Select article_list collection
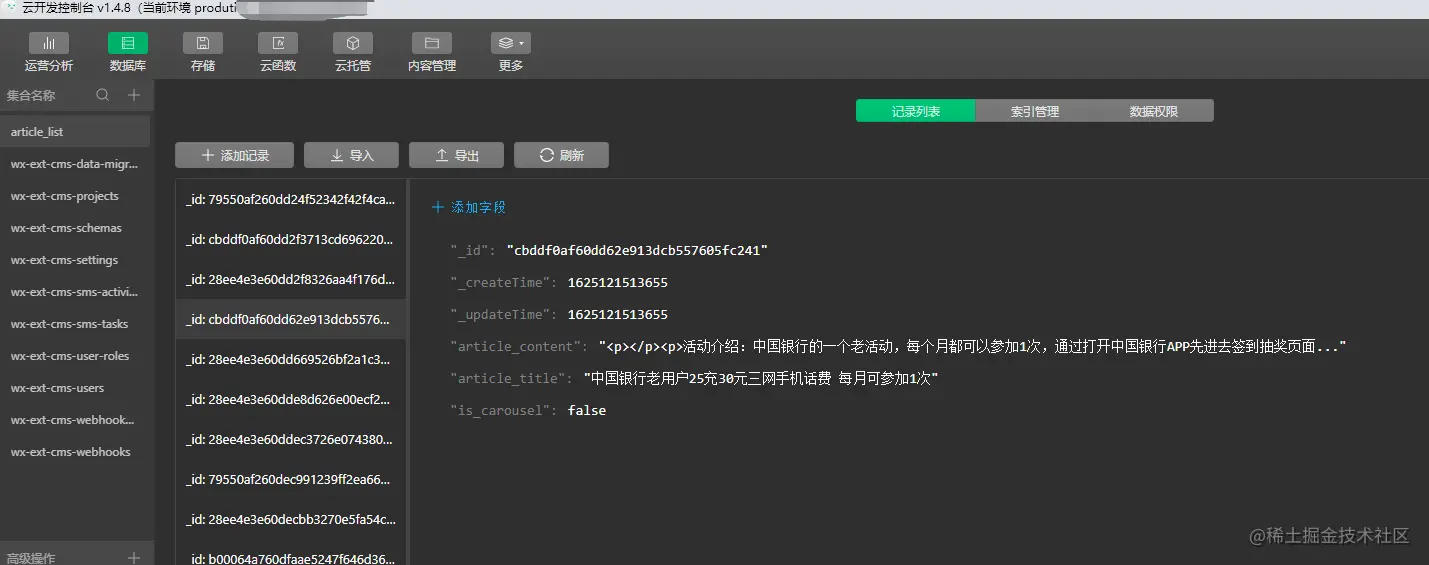1429x565 pixels. [x=75, y=131]
